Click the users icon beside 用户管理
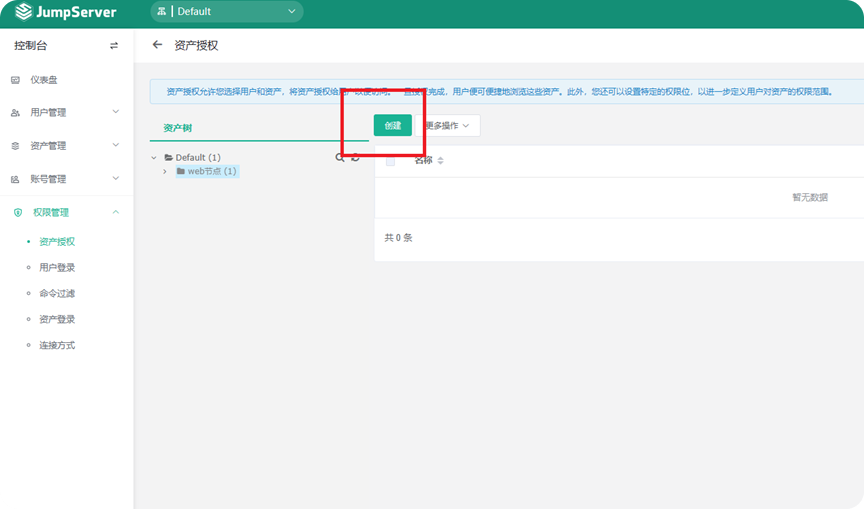 (15, 113)
